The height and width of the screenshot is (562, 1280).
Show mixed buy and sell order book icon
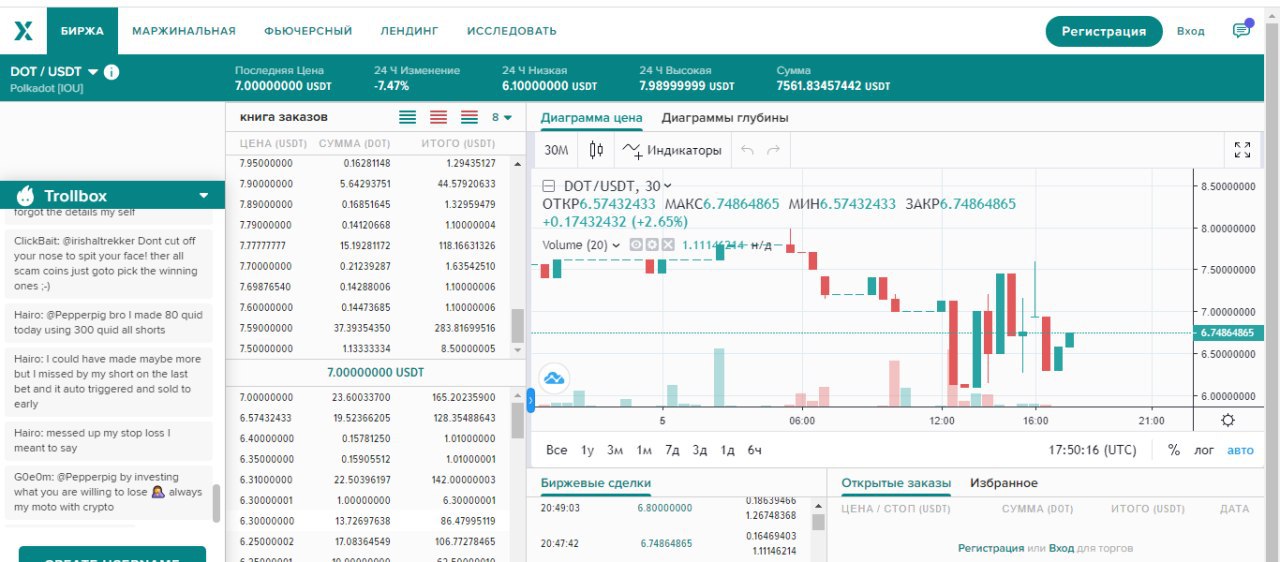469,117
